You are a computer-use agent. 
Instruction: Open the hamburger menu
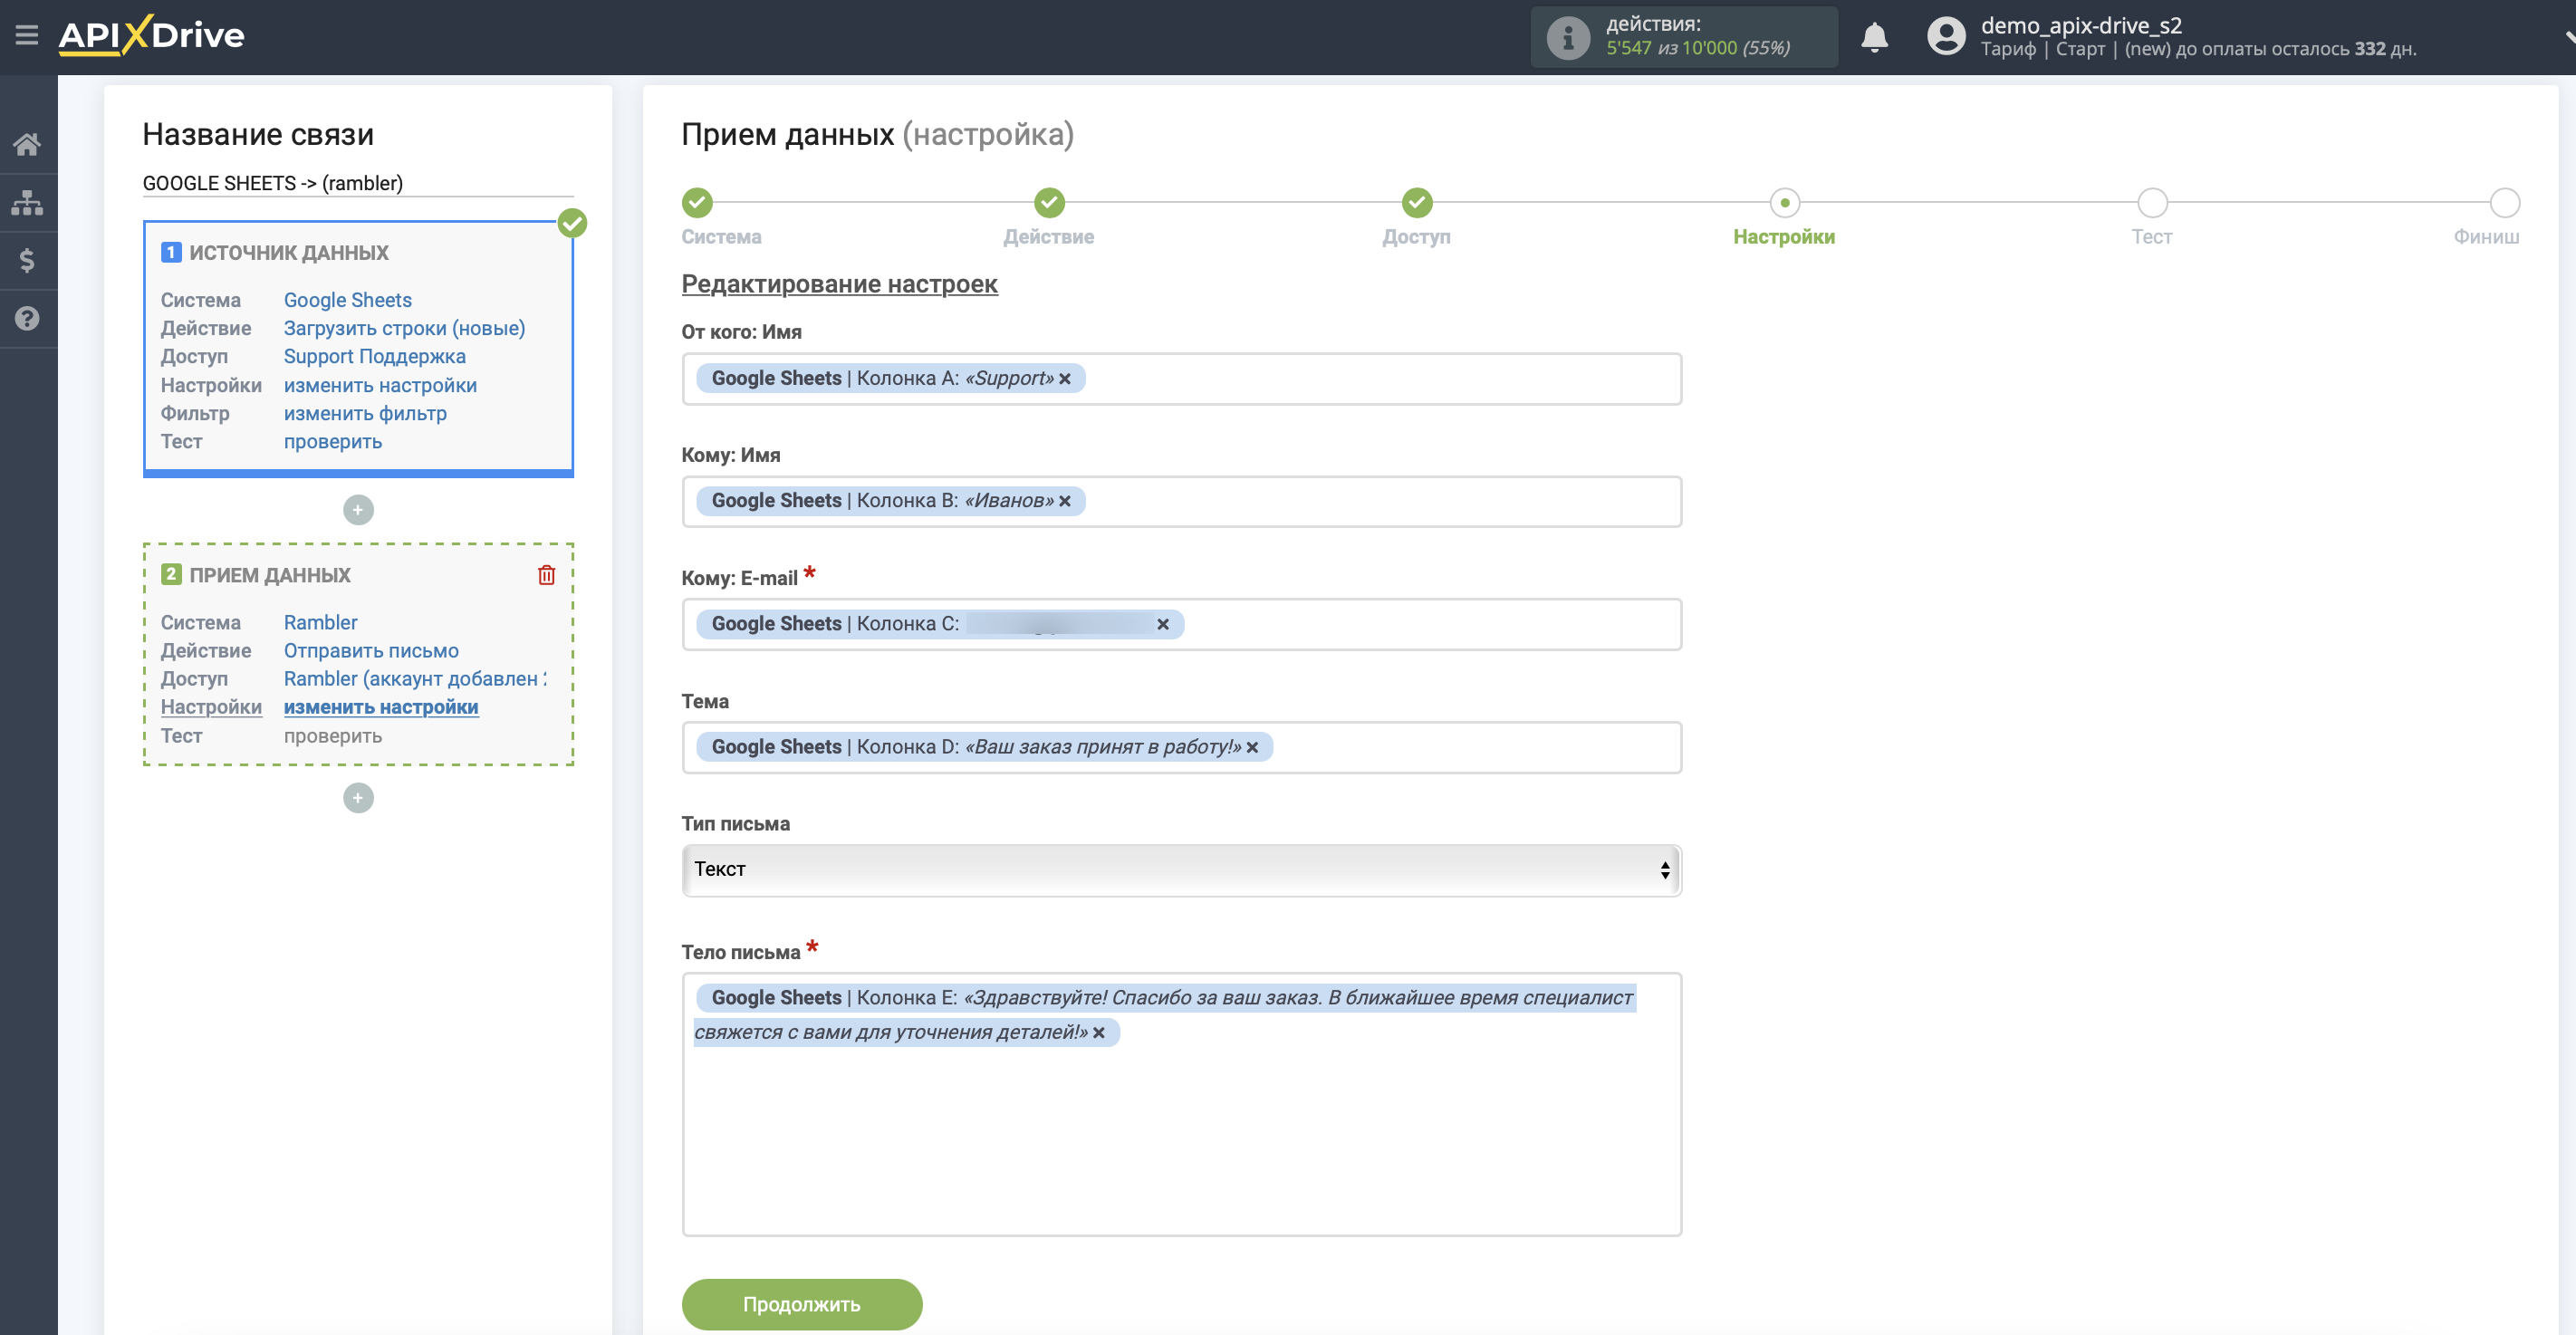click(x=27, y=36)
